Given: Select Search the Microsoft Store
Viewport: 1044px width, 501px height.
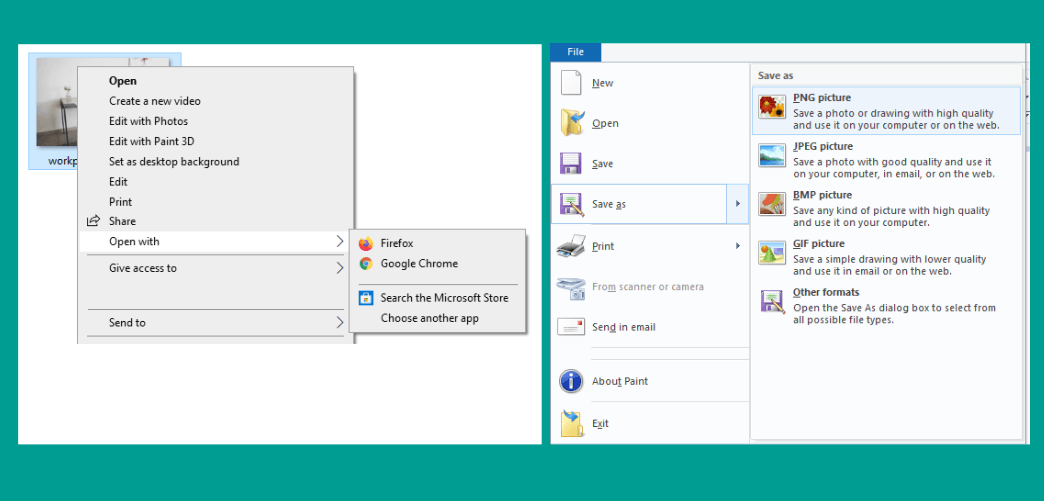Looking at the screenshot, I should point(445,298).
